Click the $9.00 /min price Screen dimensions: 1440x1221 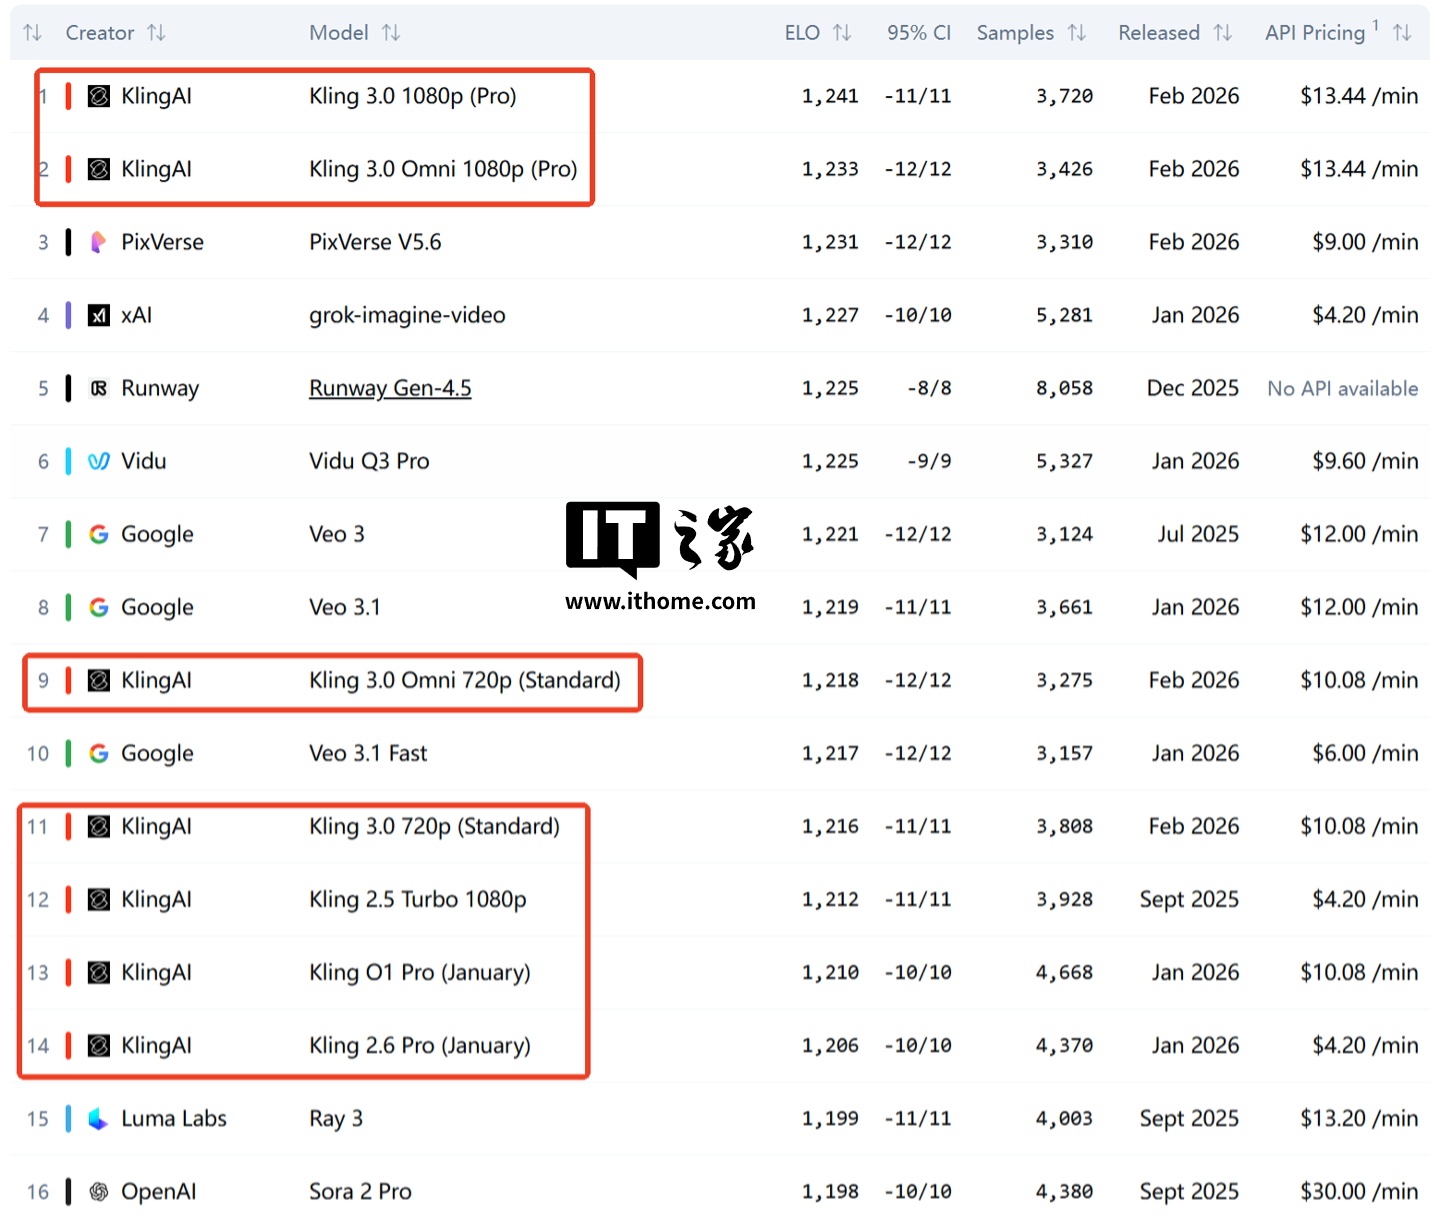[x=1365, y=242]
